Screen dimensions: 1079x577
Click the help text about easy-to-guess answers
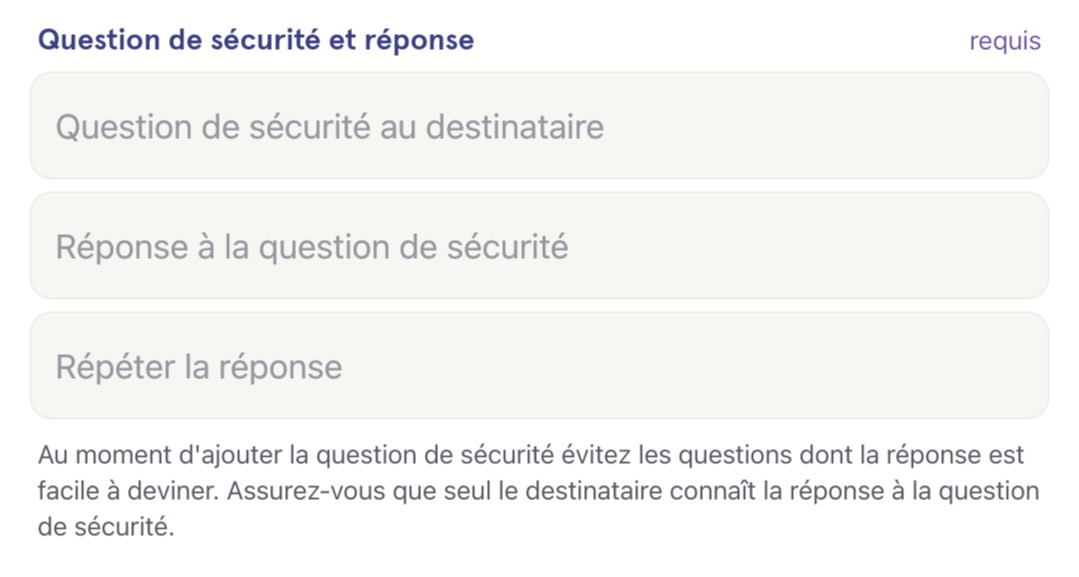coord(539,491)
